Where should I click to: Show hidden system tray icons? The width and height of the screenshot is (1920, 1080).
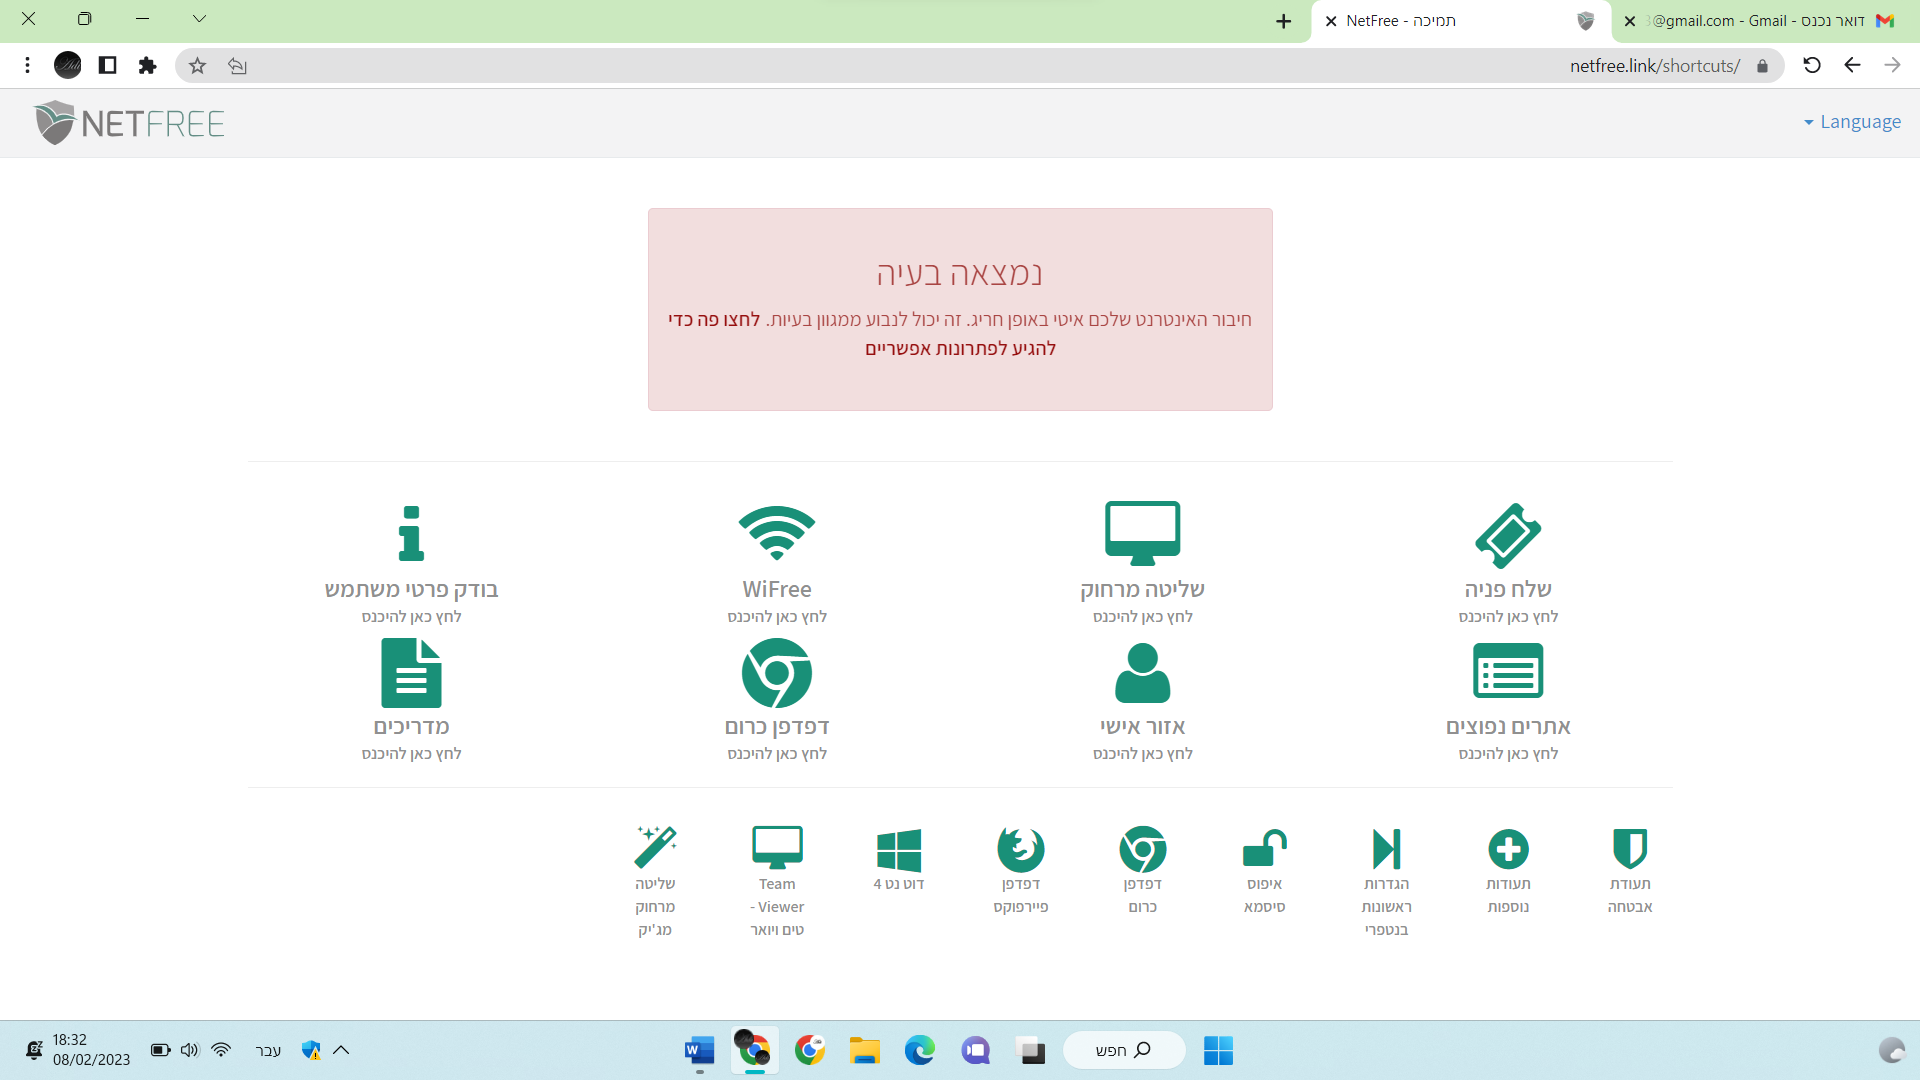[341, 1050]
